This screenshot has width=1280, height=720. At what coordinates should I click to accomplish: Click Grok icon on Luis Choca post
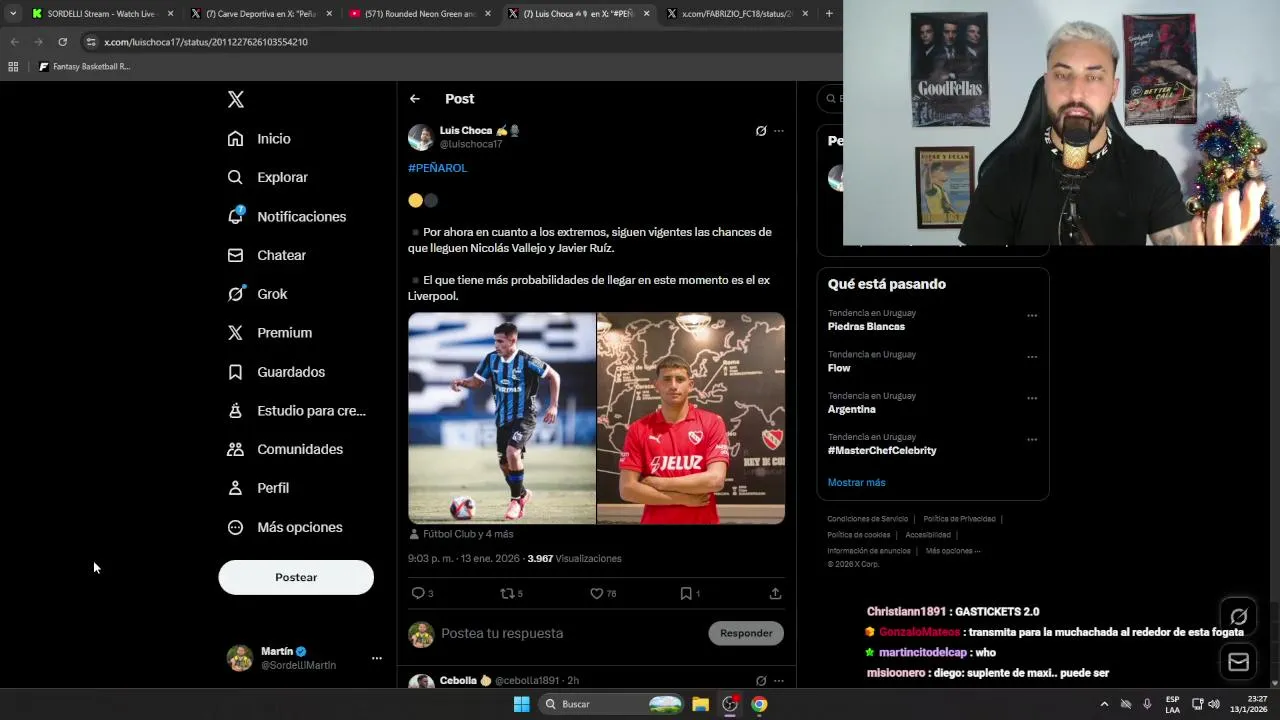[x=761, y=131]
